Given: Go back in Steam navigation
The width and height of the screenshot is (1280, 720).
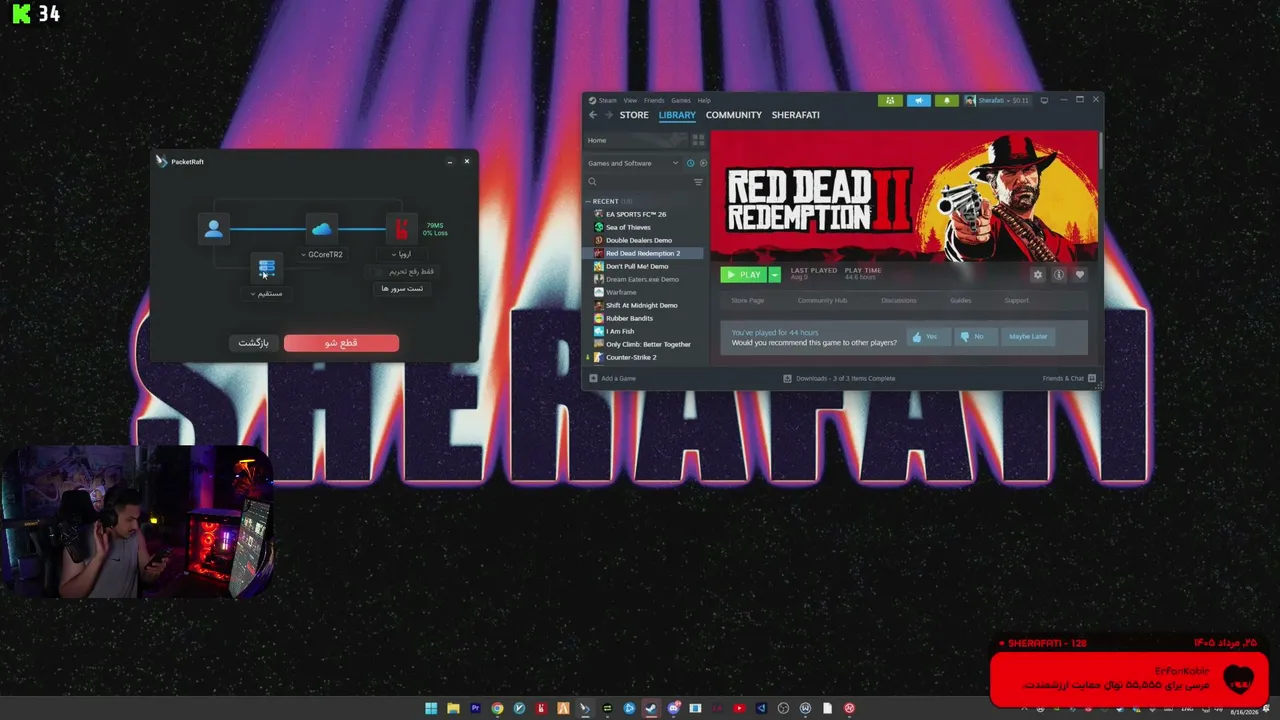Looking at the screenshot, I should click(x=593, y=115).
